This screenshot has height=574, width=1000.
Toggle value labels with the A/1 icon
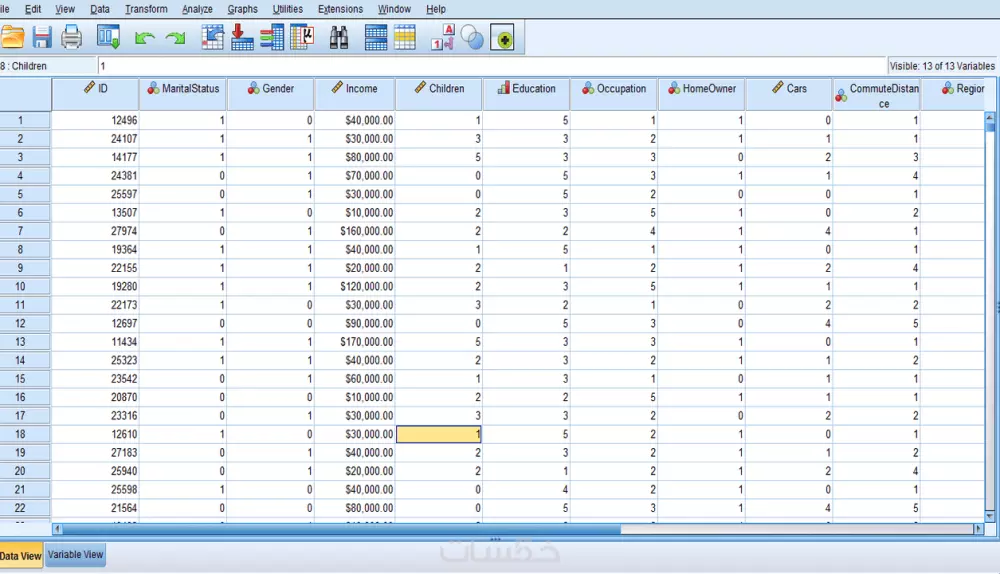443,38
